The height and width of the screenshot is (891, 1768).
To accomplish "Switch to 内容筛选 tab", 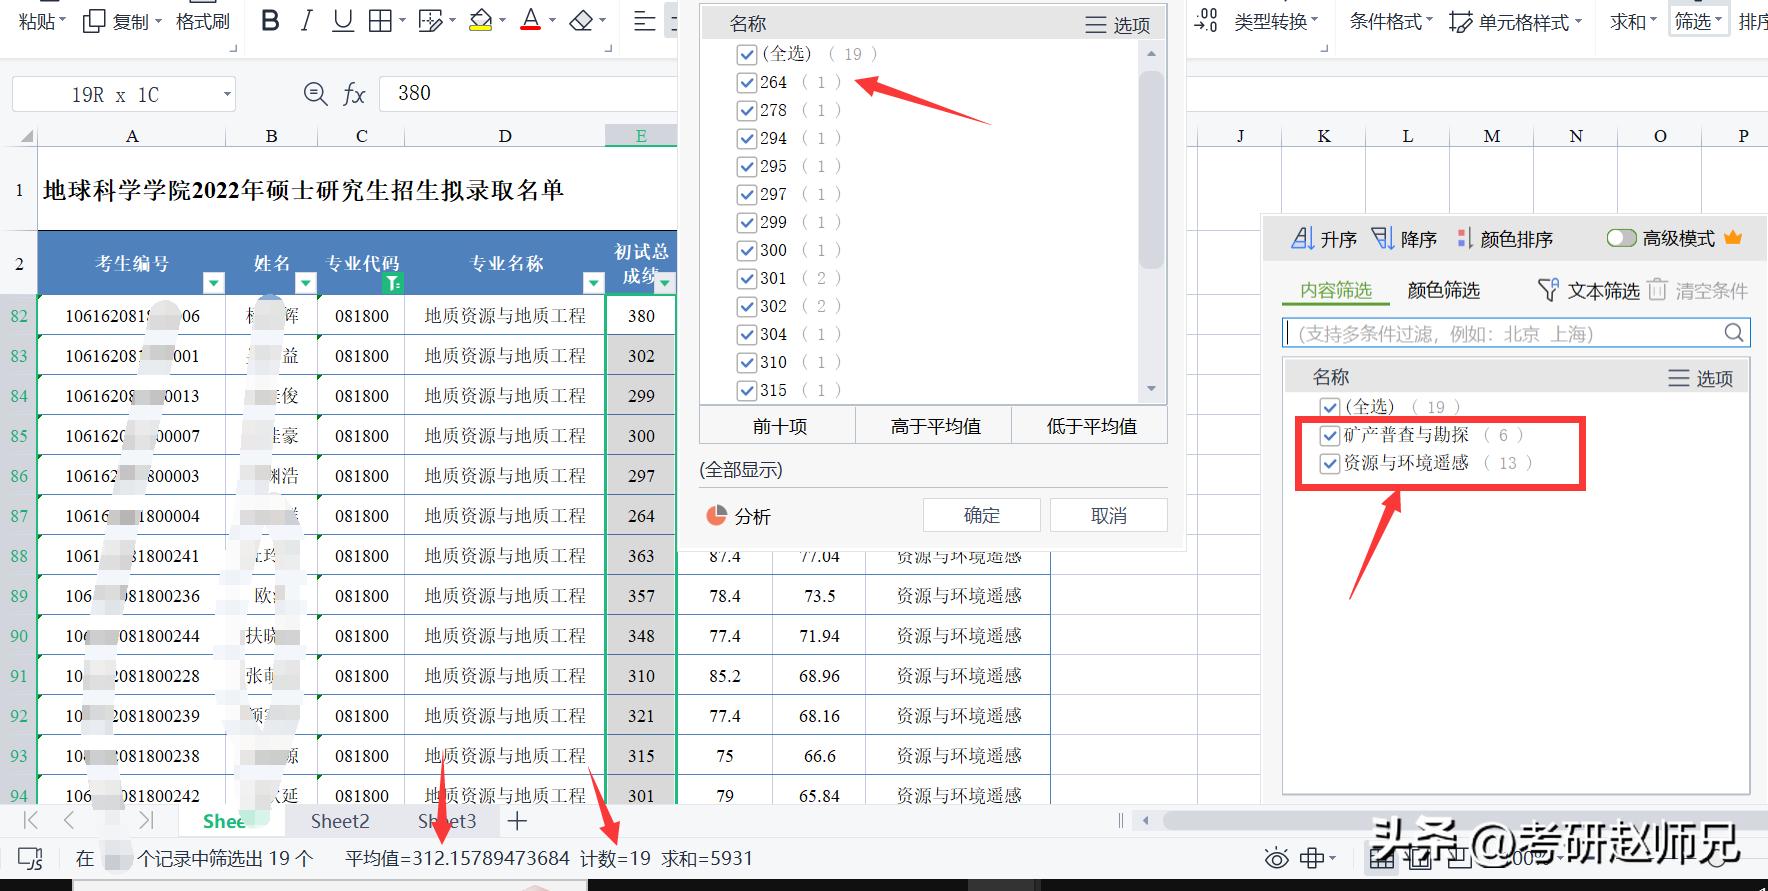I will [x=1336, y=290].
